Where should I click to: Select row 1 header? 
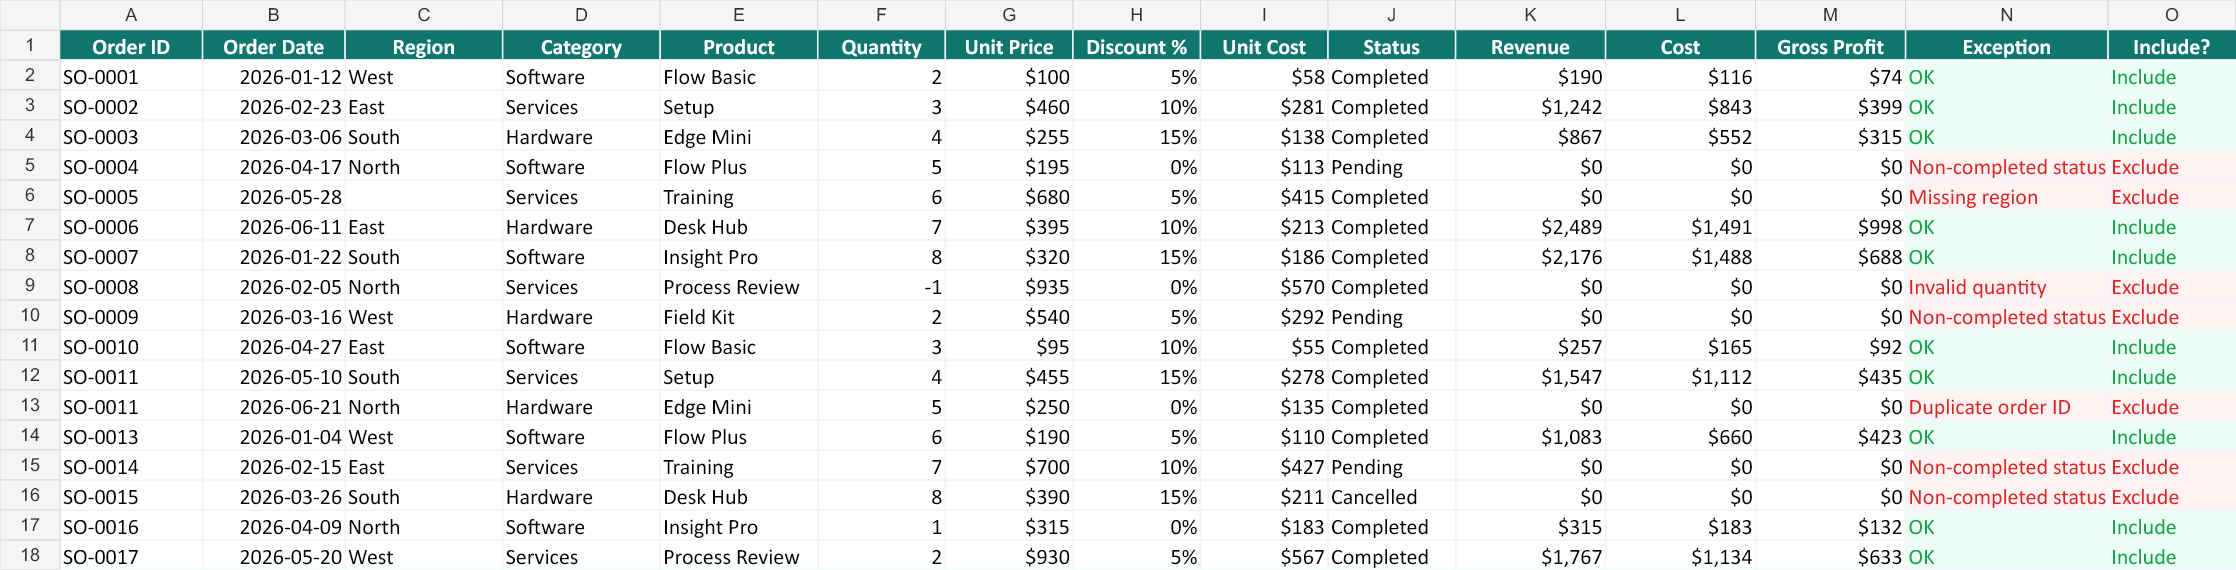pos(30,45)
